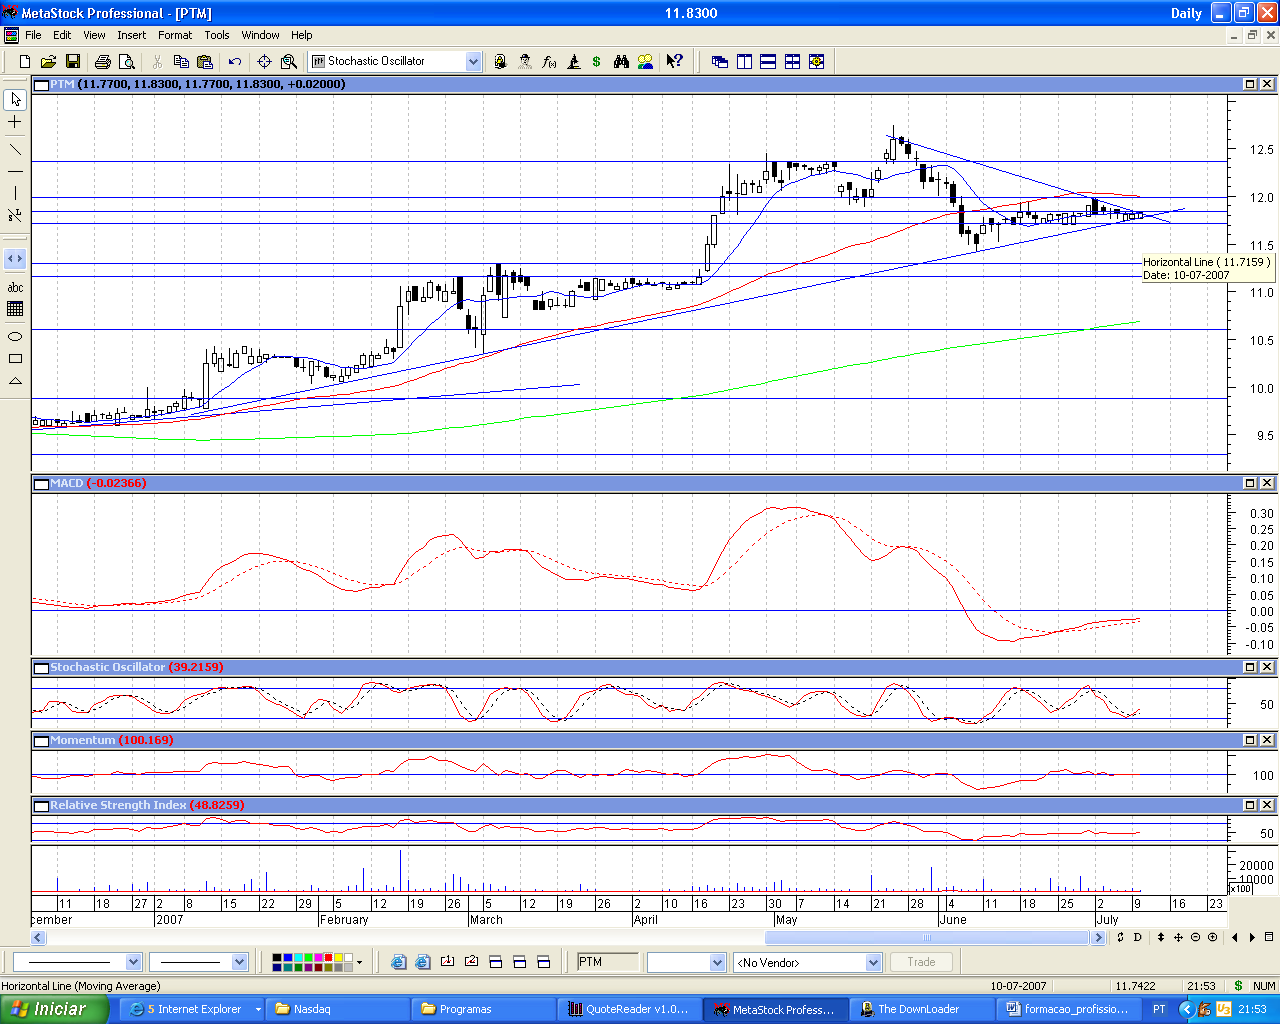Choose the vertical line drawing tool

[x=15, y=193]
